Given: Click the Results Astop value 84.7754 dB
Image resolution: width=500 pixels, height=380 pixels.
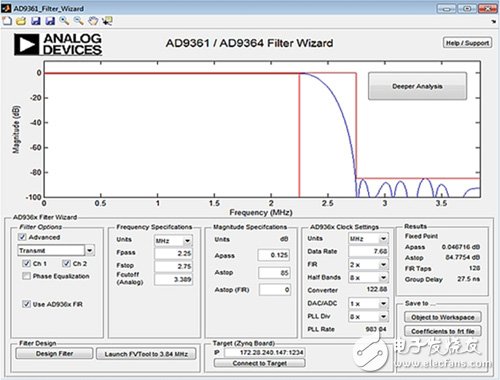Looking at the screenshot, I should pos(463,257).
